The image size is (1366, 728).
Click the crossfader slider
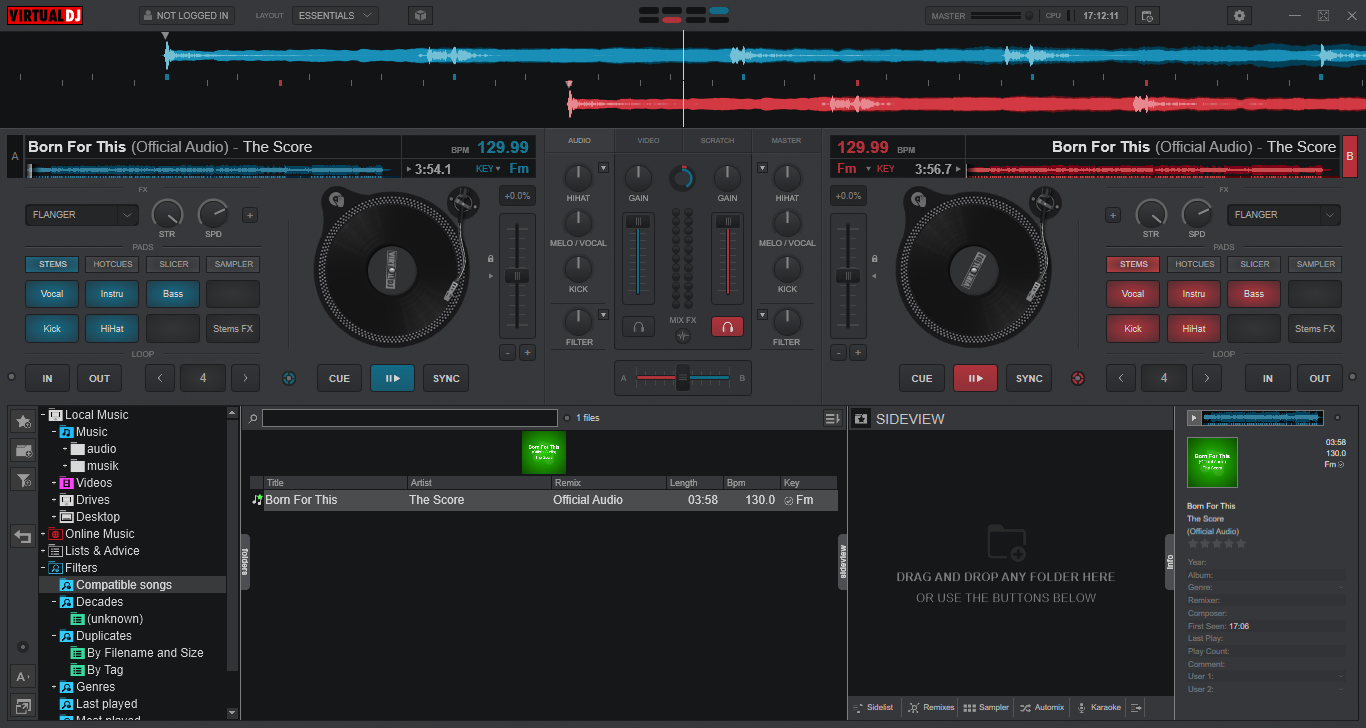point(683,378)
